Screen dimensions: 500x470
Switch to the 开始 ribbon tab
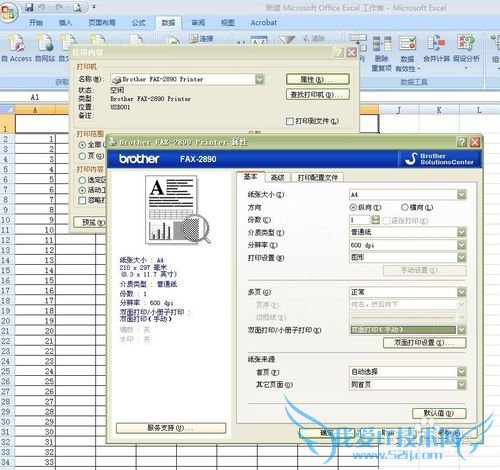35,23
